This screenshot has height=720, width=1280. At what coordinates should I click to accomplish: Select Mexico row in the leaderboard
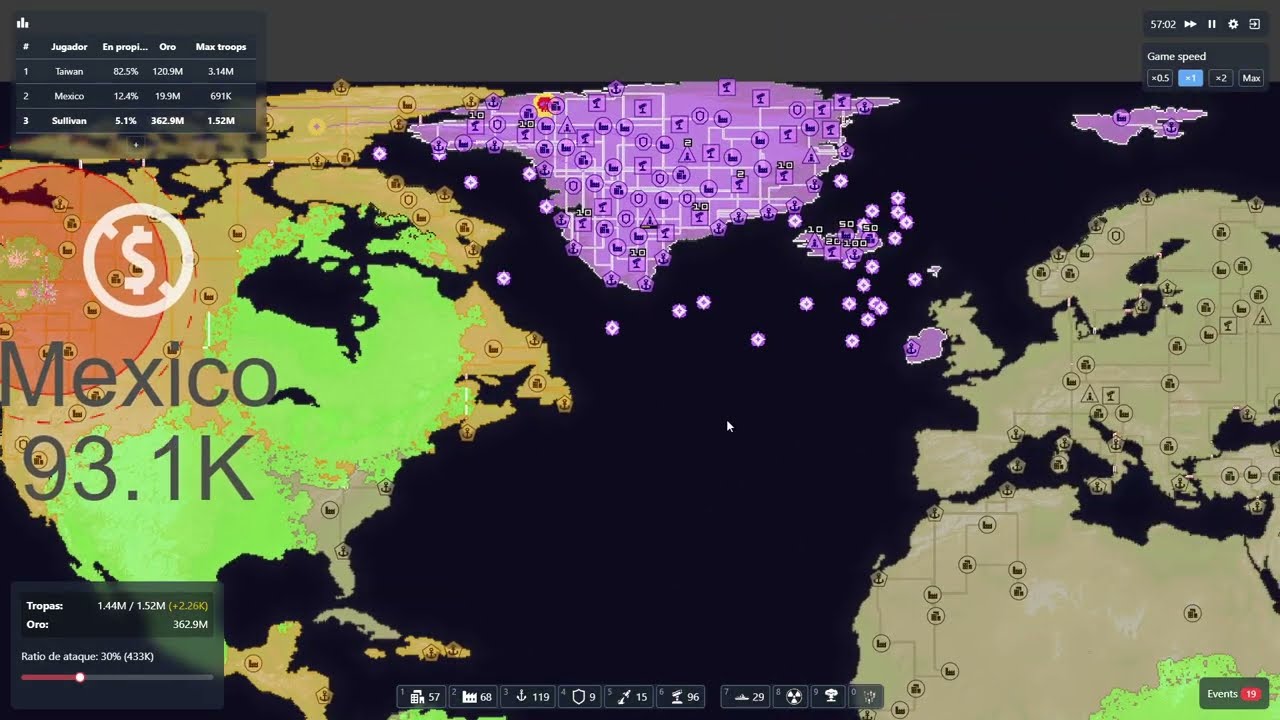(x=136, y=96)
